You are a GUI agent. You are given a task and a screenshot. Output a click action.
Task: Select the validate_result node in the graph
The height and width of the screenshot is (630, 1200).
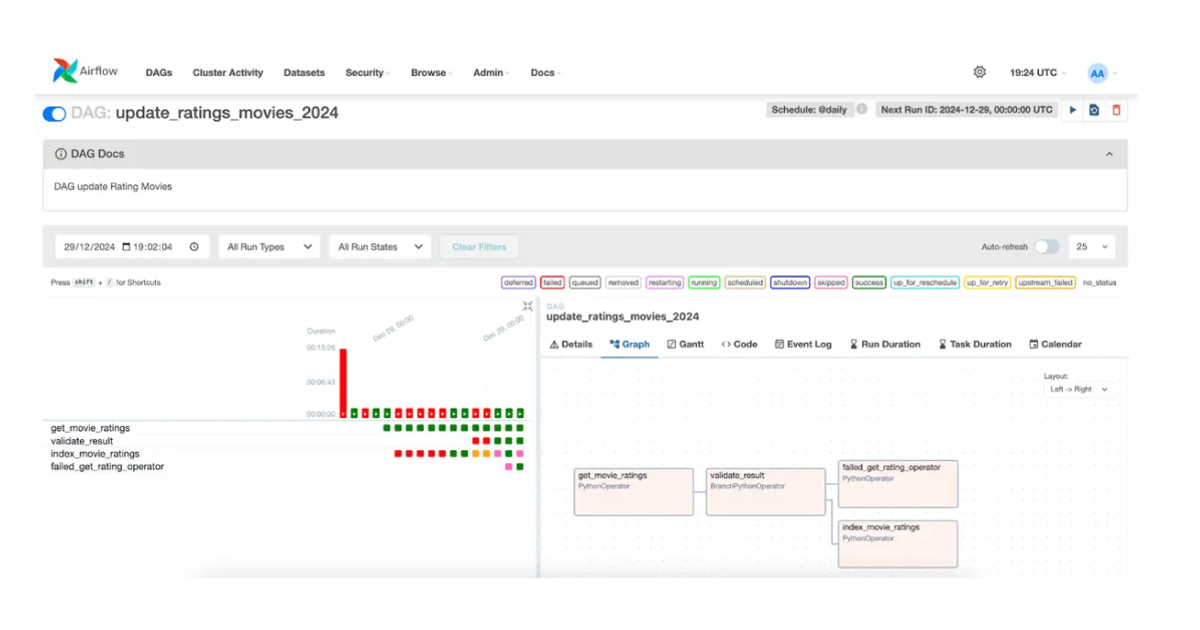coord(765,490)
